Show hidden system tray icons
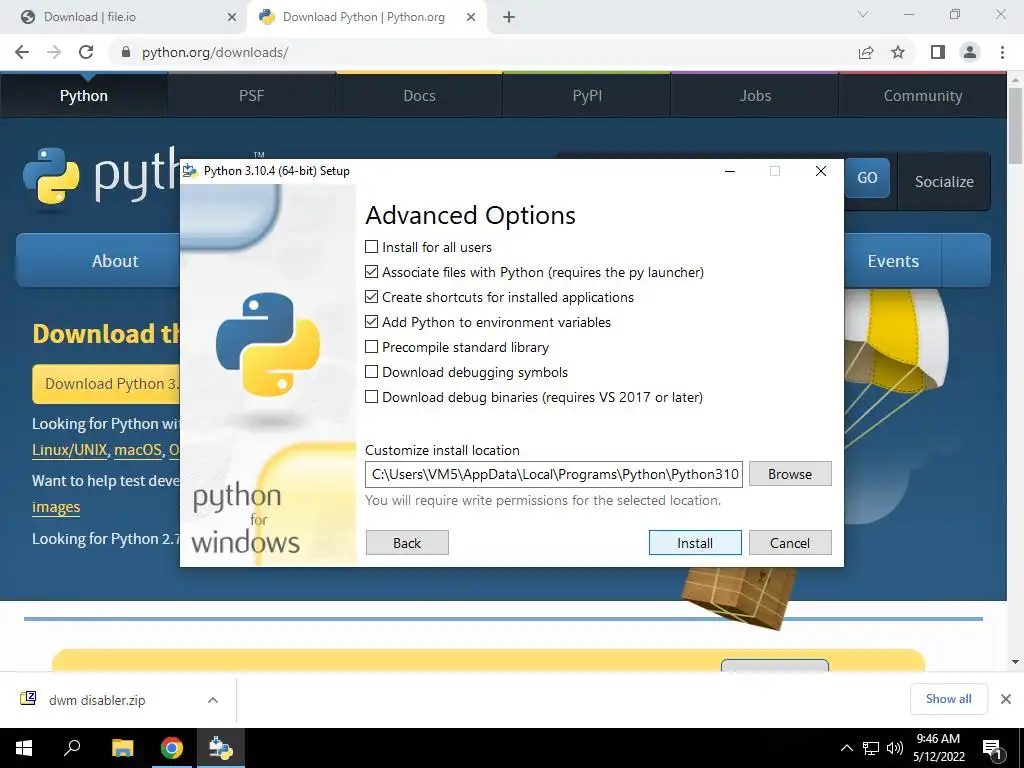The image size is (1024, 768). tap(846, 748)
